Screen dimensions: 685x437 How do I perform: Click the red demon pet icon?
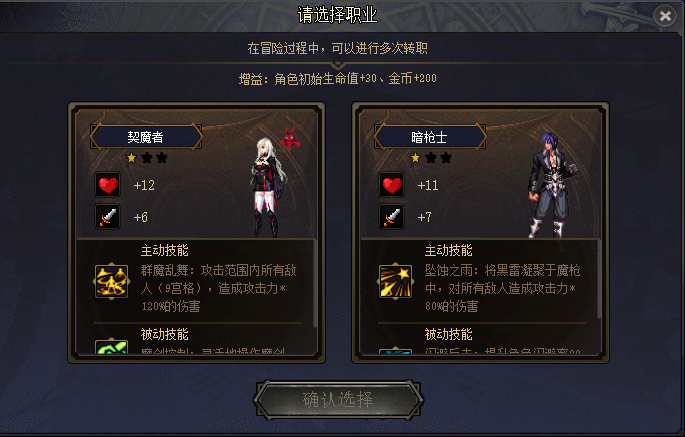(x=290, y=138)
